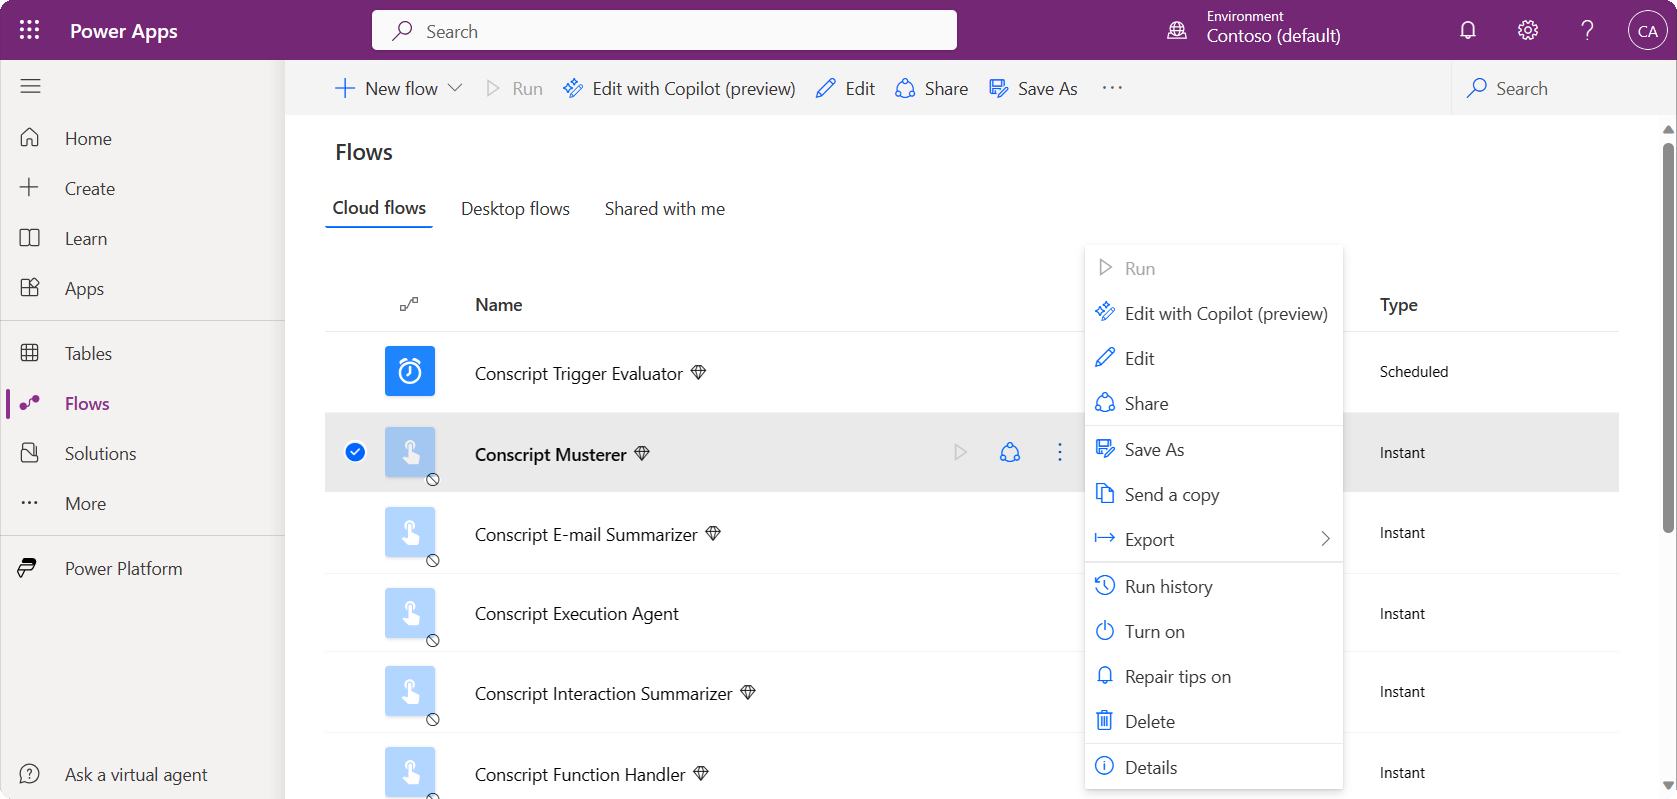The width and height of the screenshot is (1677, 799).
Task: Switch to the Desktop flows tab
Action: click(515, 208)
